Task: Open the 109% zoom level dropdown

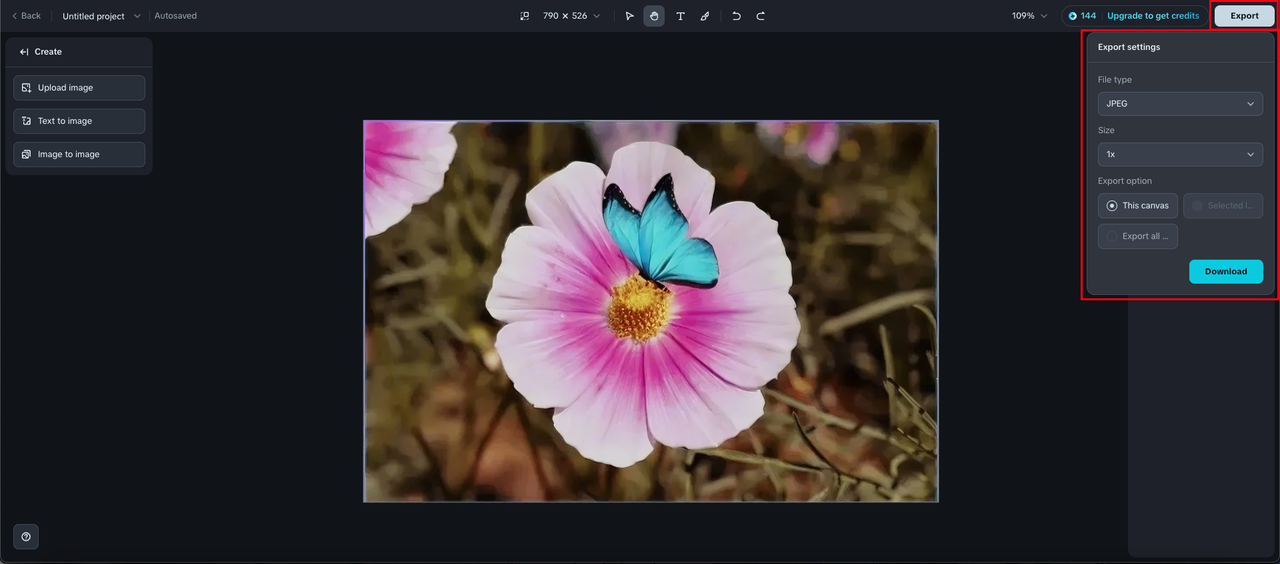Action: coord(1029,16)
